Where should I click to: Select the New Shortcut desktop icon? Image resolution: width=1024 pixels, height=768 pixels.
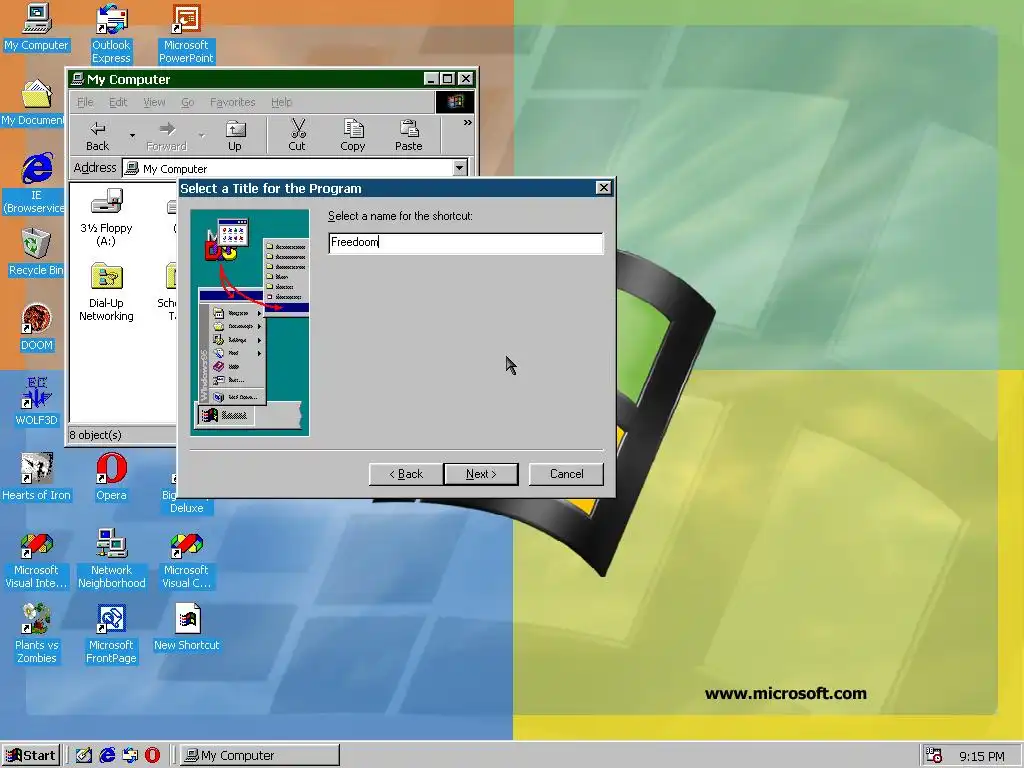point(186,627)
